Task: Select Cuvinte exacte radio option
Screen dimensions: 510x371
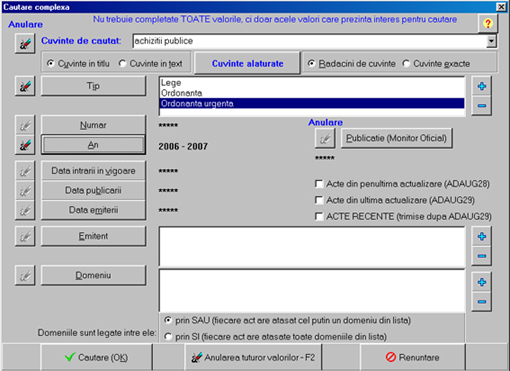Action: pos(436,63)
